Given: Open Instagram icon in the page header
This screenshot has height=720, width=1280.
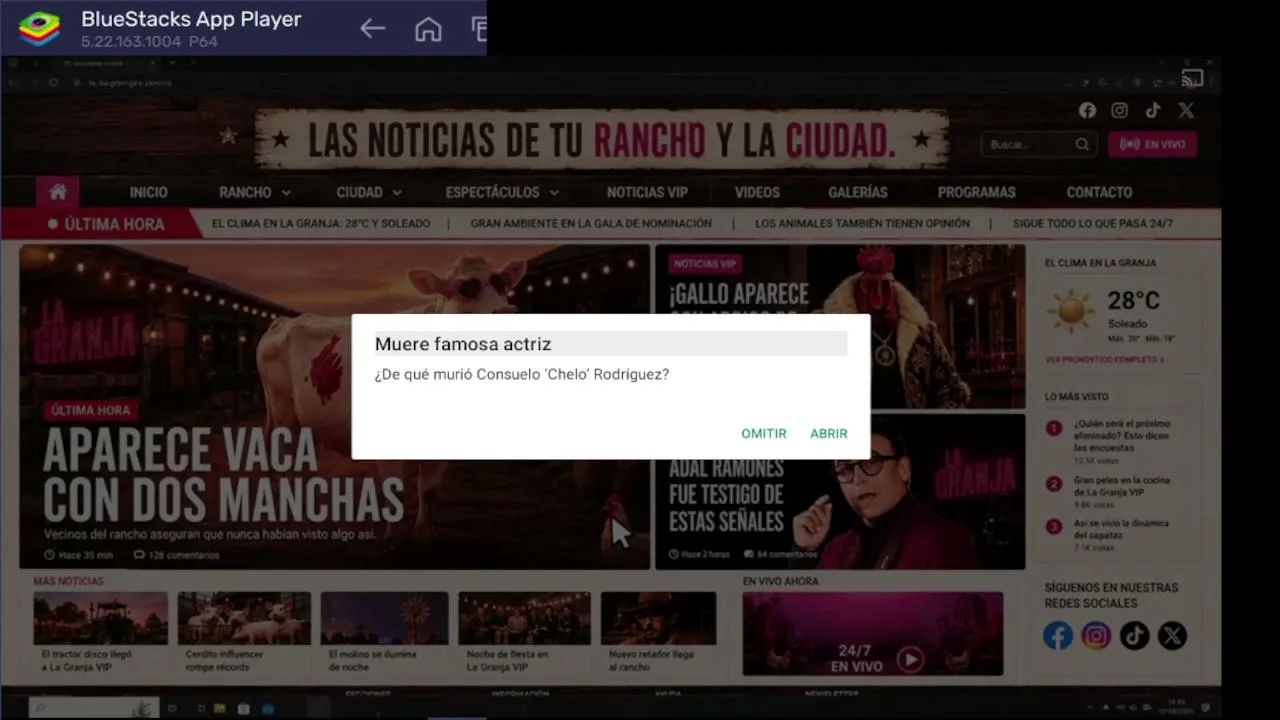Looking at the screenshot, I should [x=1120, y=110].
